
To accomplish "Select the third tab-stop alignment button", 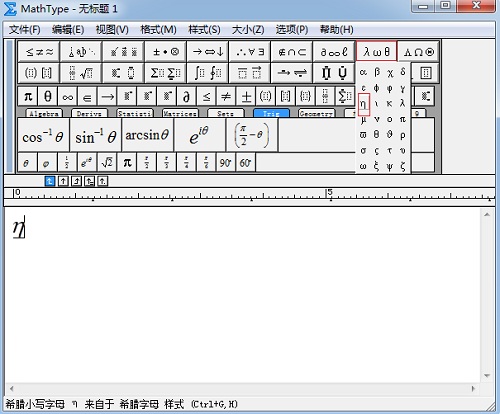I will 76,181.
